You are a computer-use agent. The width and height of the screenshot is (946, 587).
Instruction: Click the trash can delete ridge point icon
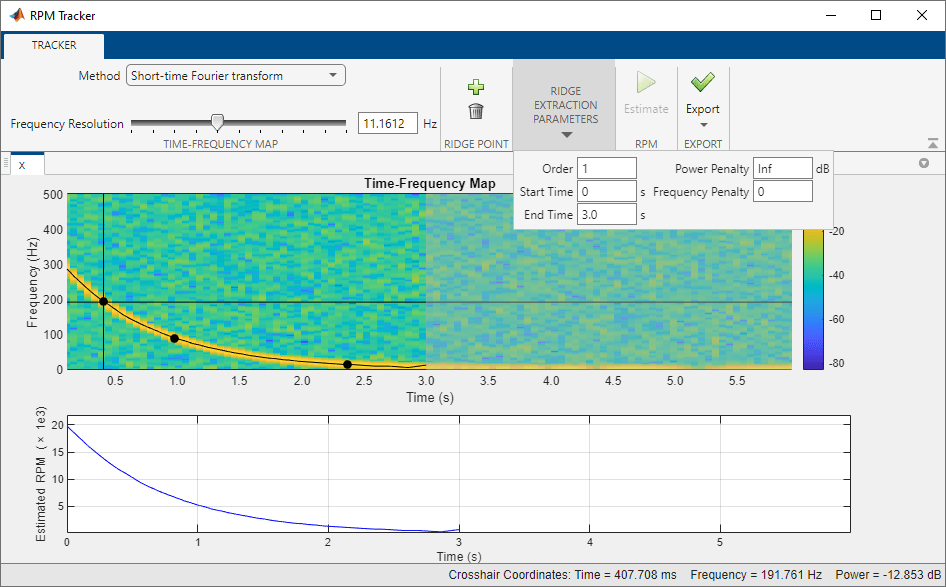coord(476,111)
